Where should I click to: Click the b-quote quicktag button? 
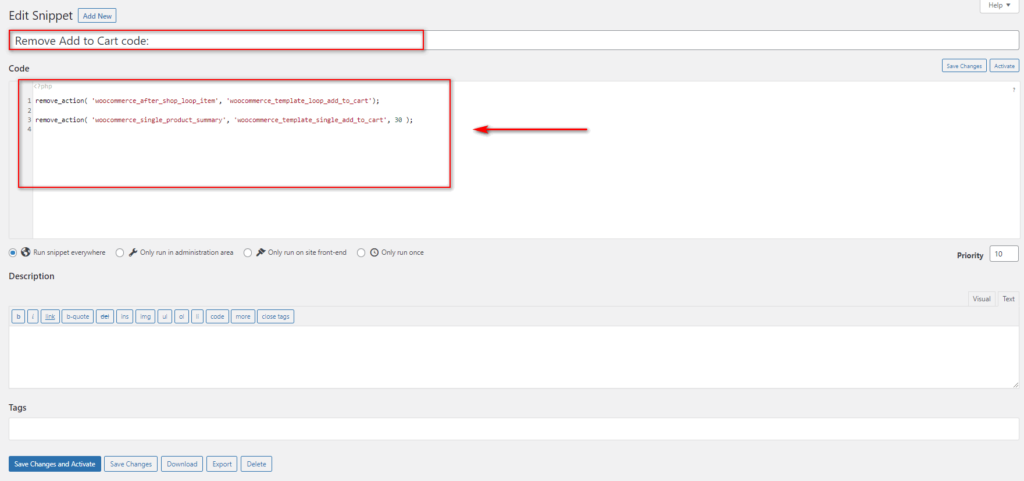point(77,317)
